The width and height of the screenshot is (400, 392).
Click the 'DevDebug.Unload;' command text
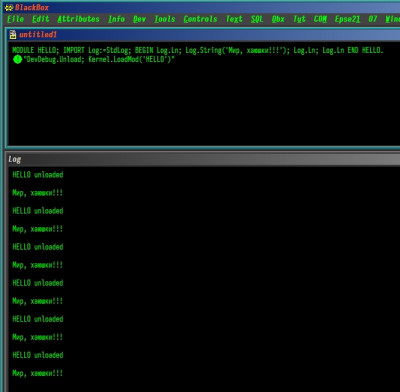55,60
